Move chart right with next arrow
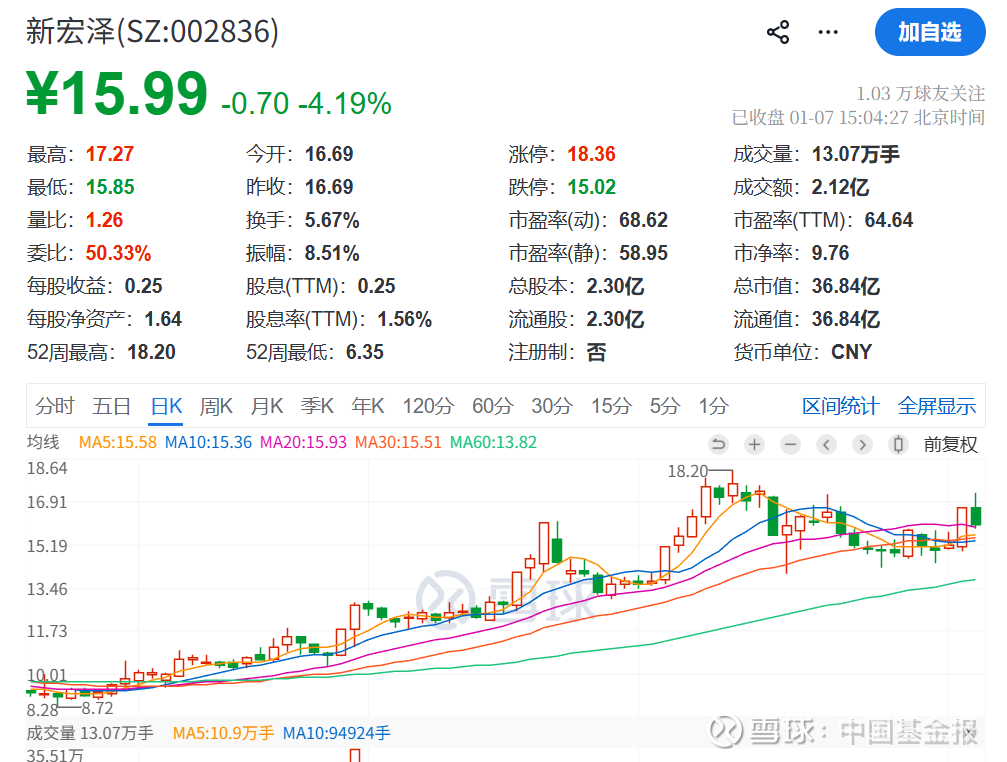The width and height of the screenshot is (1007, 762). [x=863, y=444]
